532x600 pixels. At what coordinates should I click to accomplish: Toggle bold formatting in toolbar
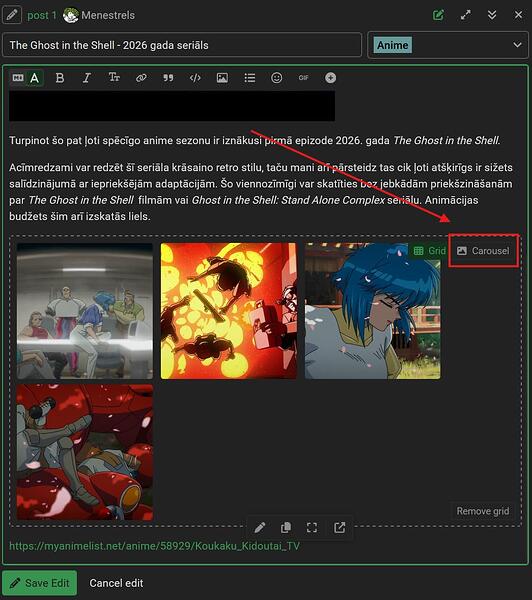pos(60,78)
